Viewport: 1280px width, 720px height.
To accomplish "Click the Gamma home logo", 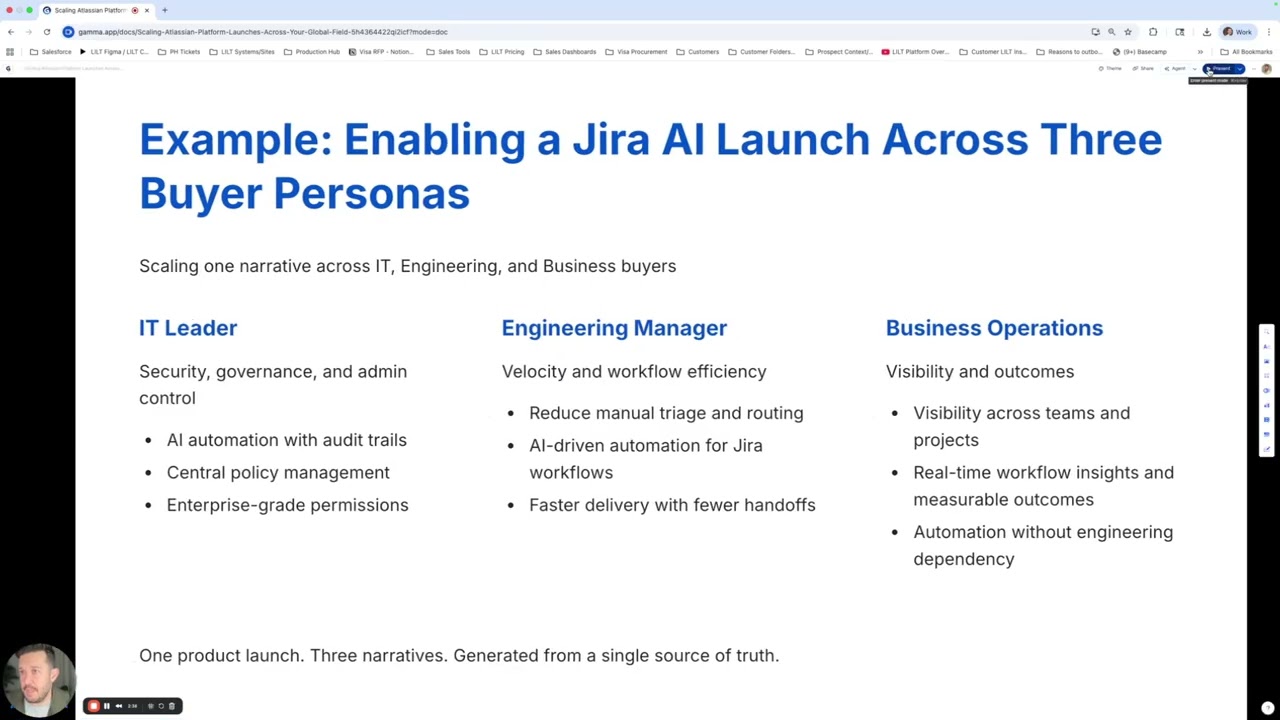I will 9,69.
